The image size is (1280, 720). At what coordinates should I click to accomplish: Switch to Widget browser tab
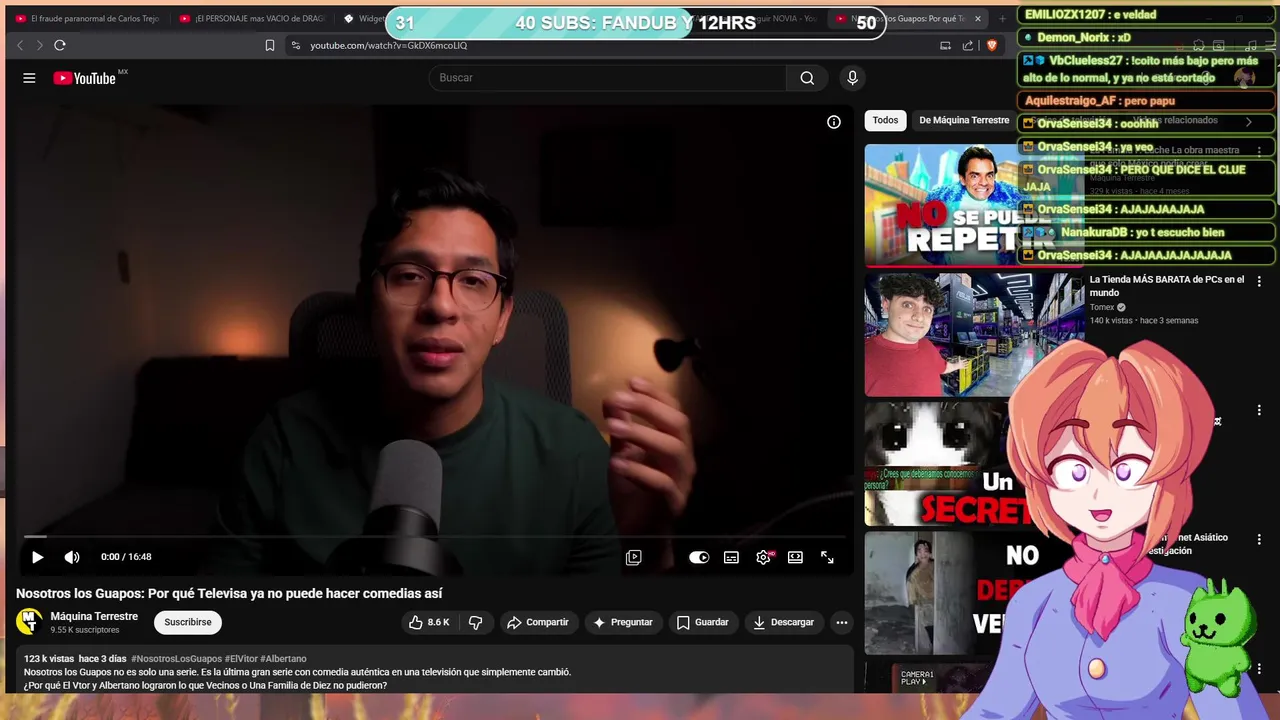(x=364, y=18)
